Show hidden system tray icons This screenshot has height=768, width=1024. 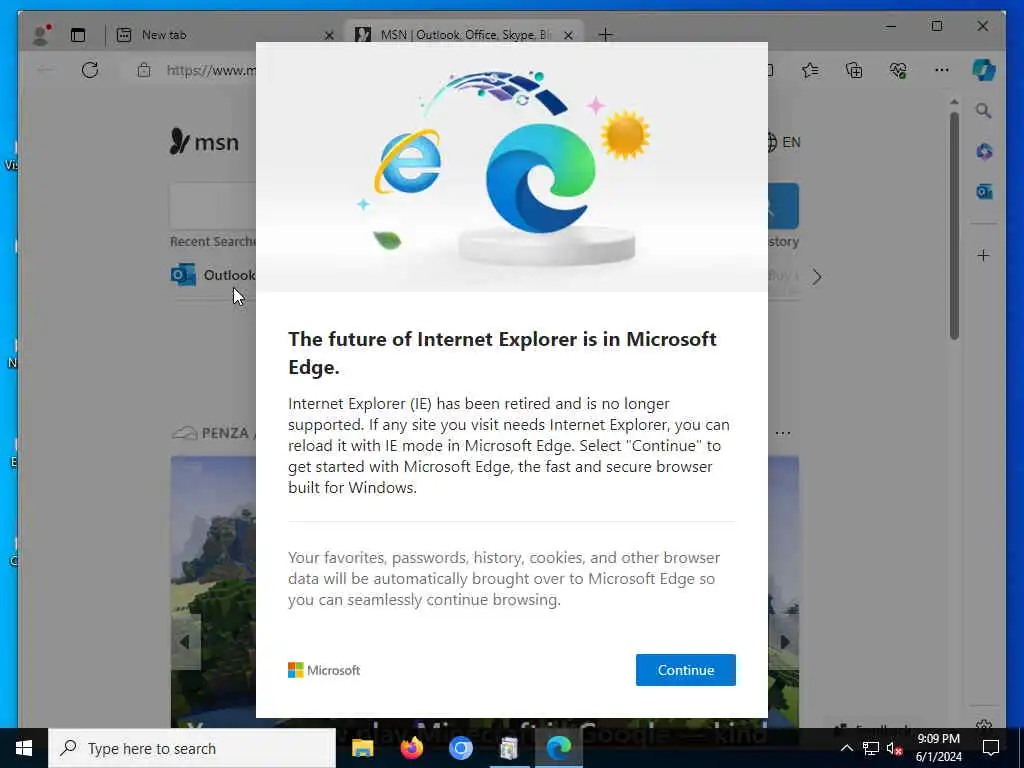pos(846,748)
